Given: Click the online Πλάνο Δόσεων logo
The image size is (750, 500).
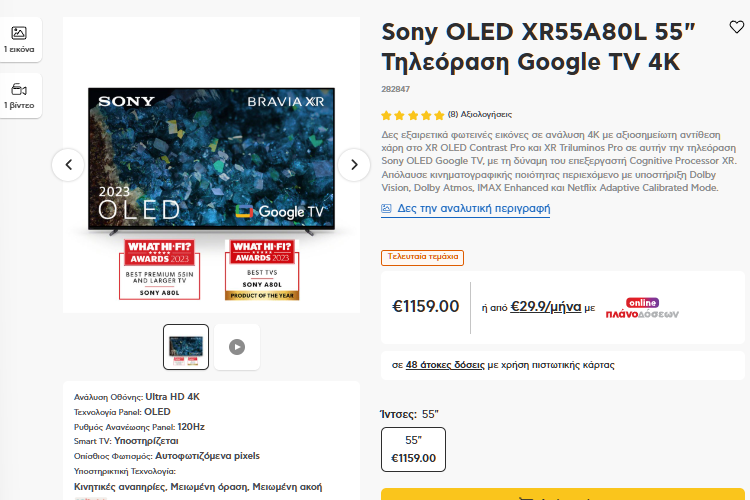Looking at the screenshot, I should pyautogui.click(x=642, y=307).
